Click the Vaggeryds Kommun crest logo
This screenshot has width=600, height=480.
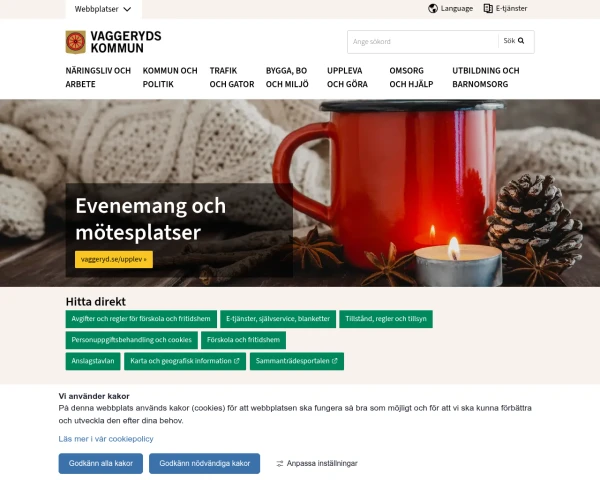(75, 42)
